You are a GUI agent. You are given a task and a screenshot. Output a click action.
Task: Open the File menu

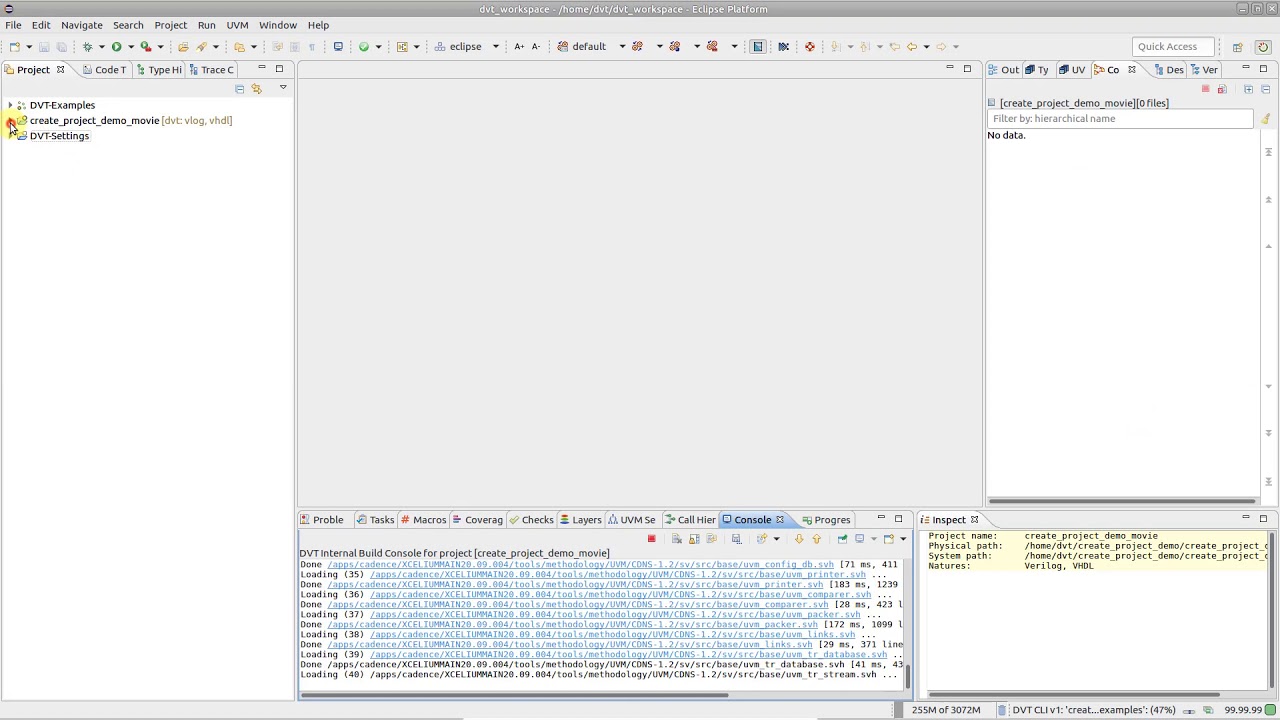13,25
